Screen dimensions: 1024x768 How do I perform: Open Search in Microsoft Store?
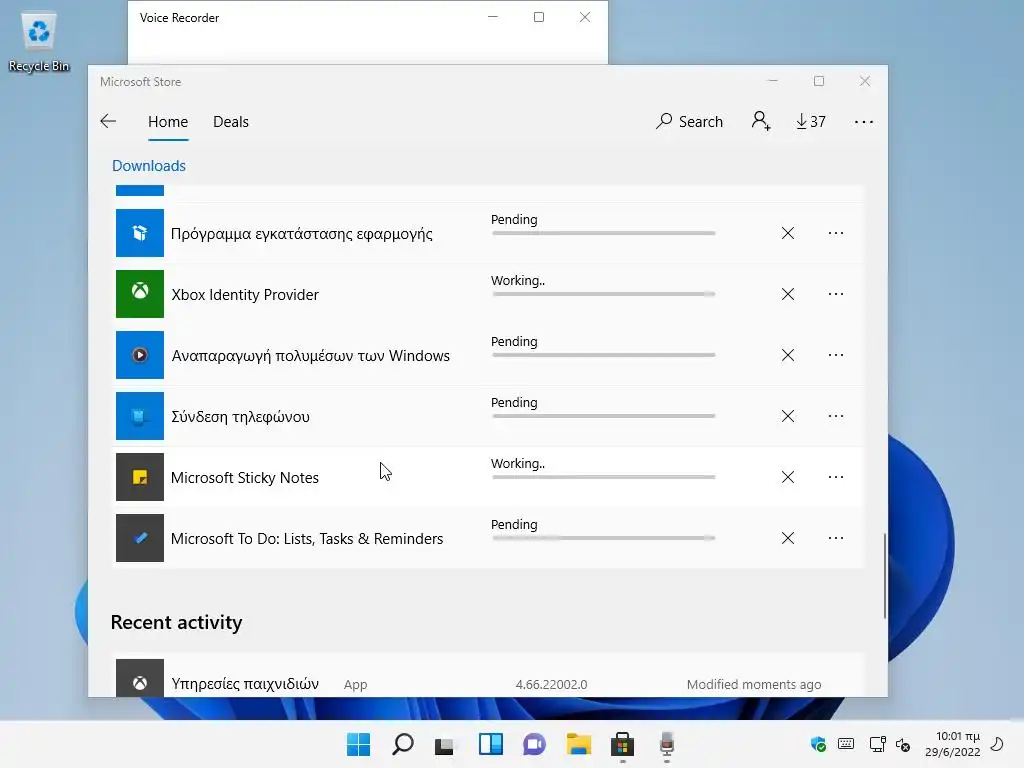[690, 121]
